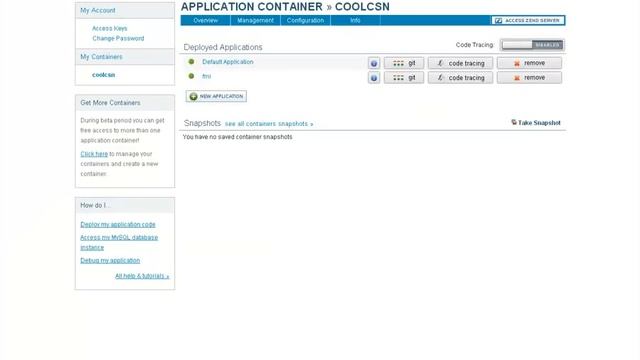
Task: Open the second deployed application's name link
Action: pos(207,76)
